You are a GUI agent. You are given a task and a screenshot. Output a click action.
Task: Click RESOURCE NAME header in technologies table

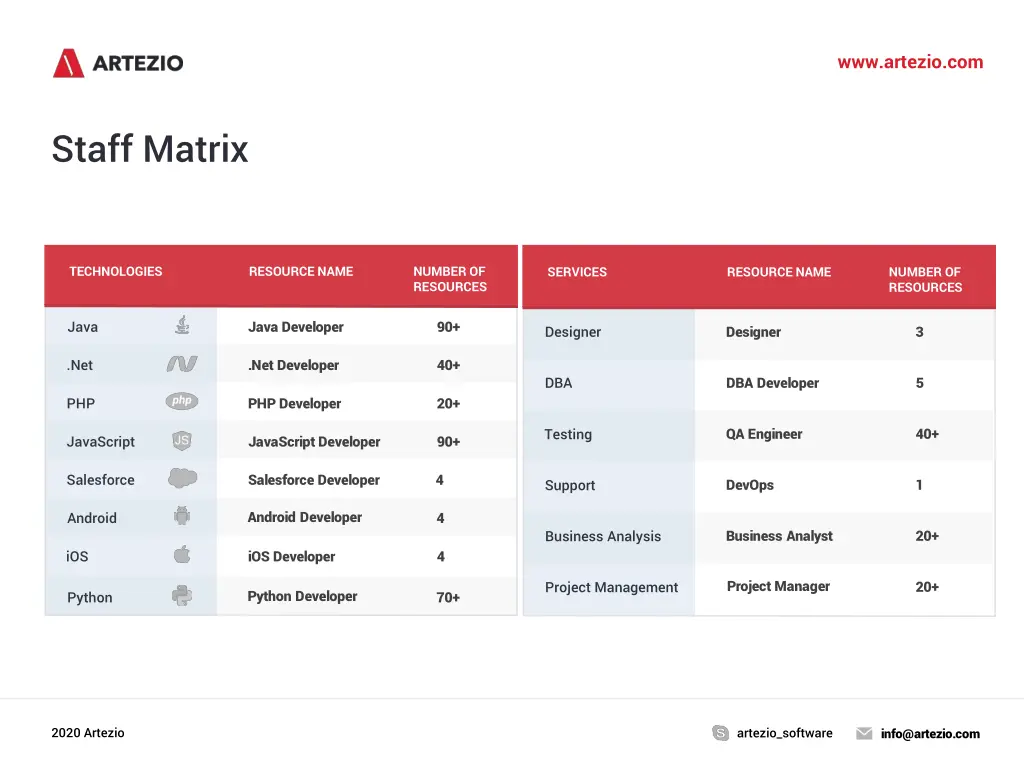300,272
